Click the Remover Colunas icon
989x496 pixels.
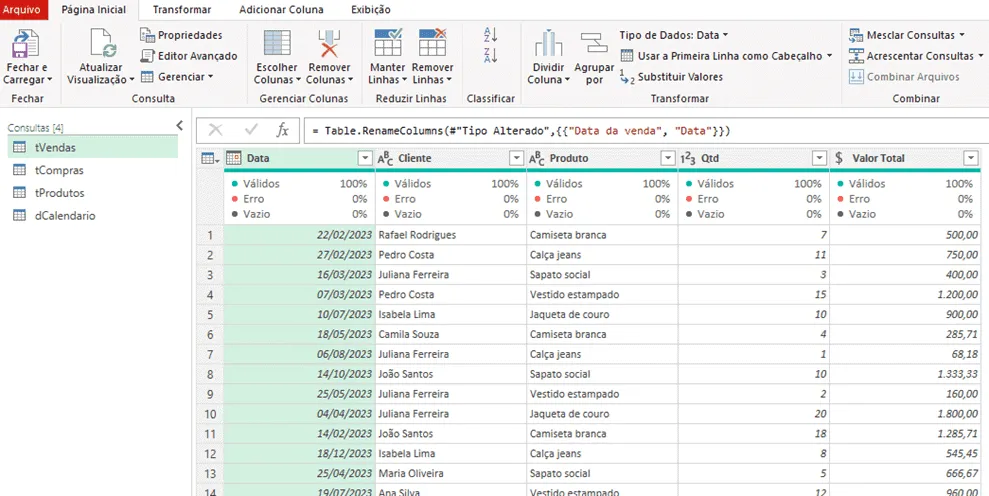(329, 44)
